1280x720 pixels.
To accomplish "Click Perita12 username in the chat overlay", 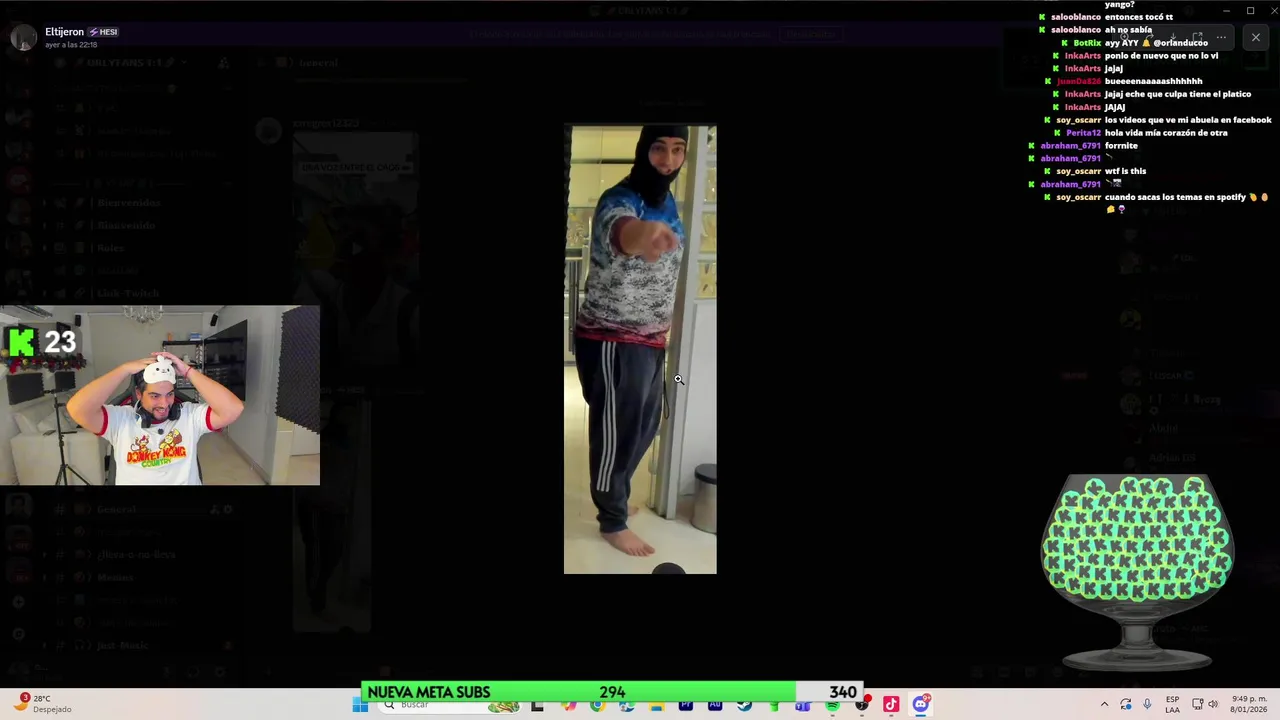I will point(1084,133).
